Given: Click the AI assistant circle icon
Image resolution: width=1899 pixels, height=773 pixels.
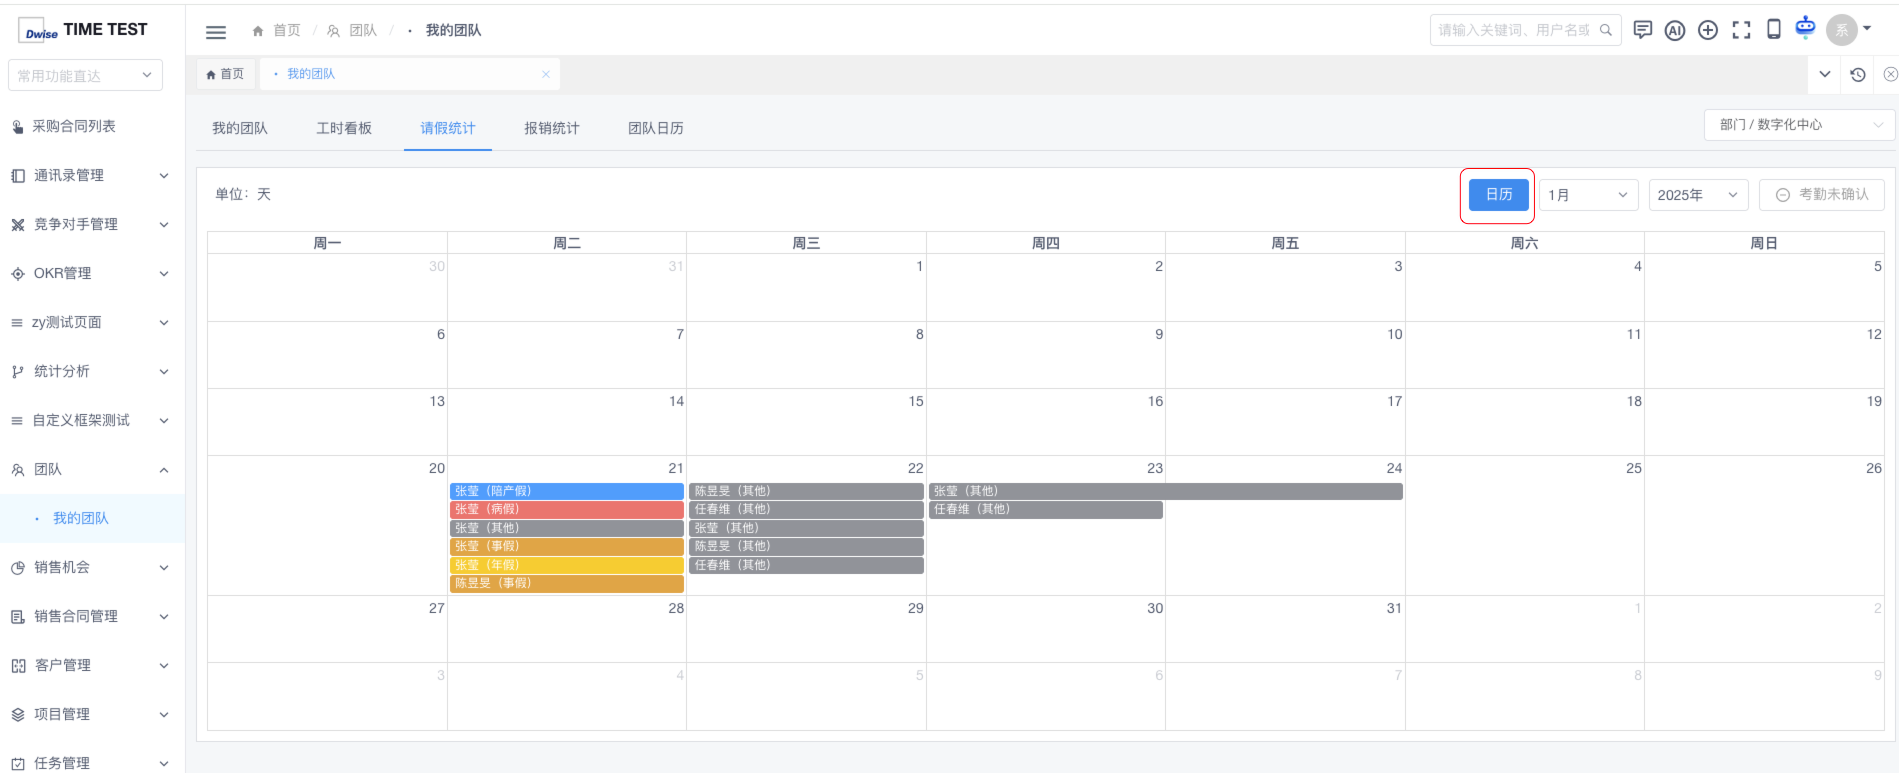Looking at the screenshot, I should click(1675, 30).
